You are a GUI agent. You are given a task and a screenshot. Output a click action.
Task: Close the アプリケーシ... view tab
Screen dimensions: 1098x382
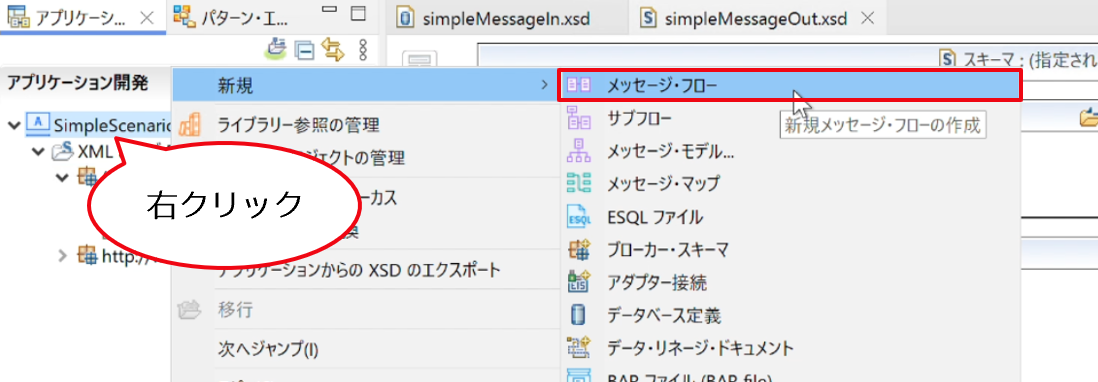click(147, 18)
